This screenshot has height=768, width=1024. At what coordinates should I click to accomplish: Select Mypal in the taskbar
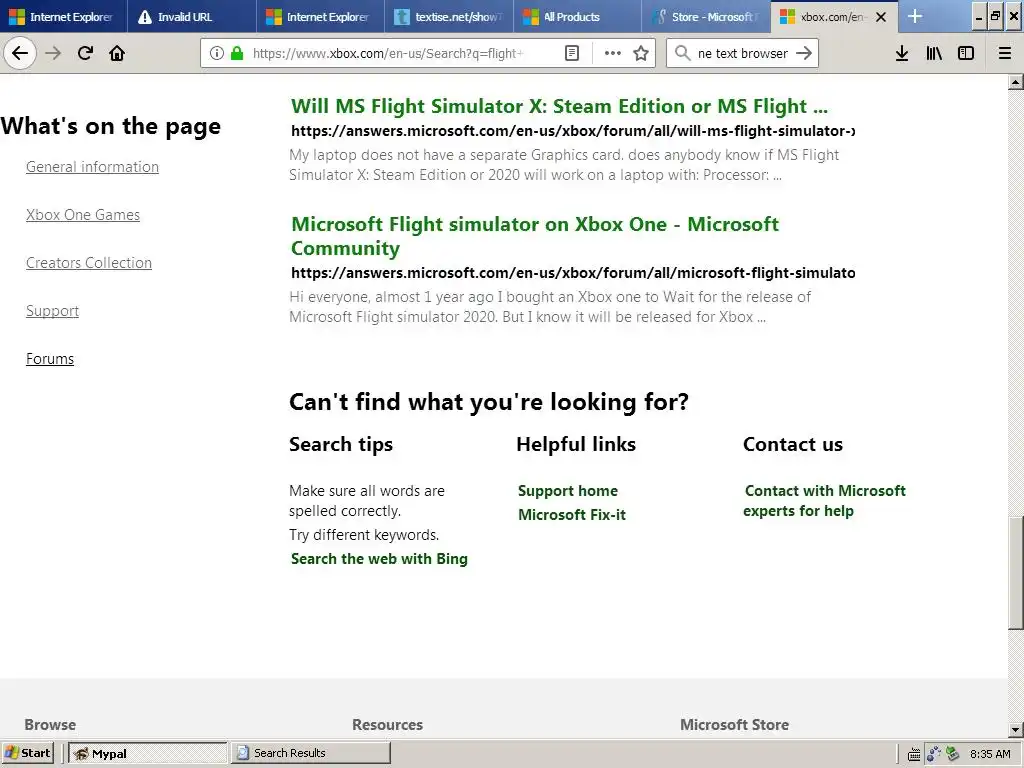coord(148,753)
